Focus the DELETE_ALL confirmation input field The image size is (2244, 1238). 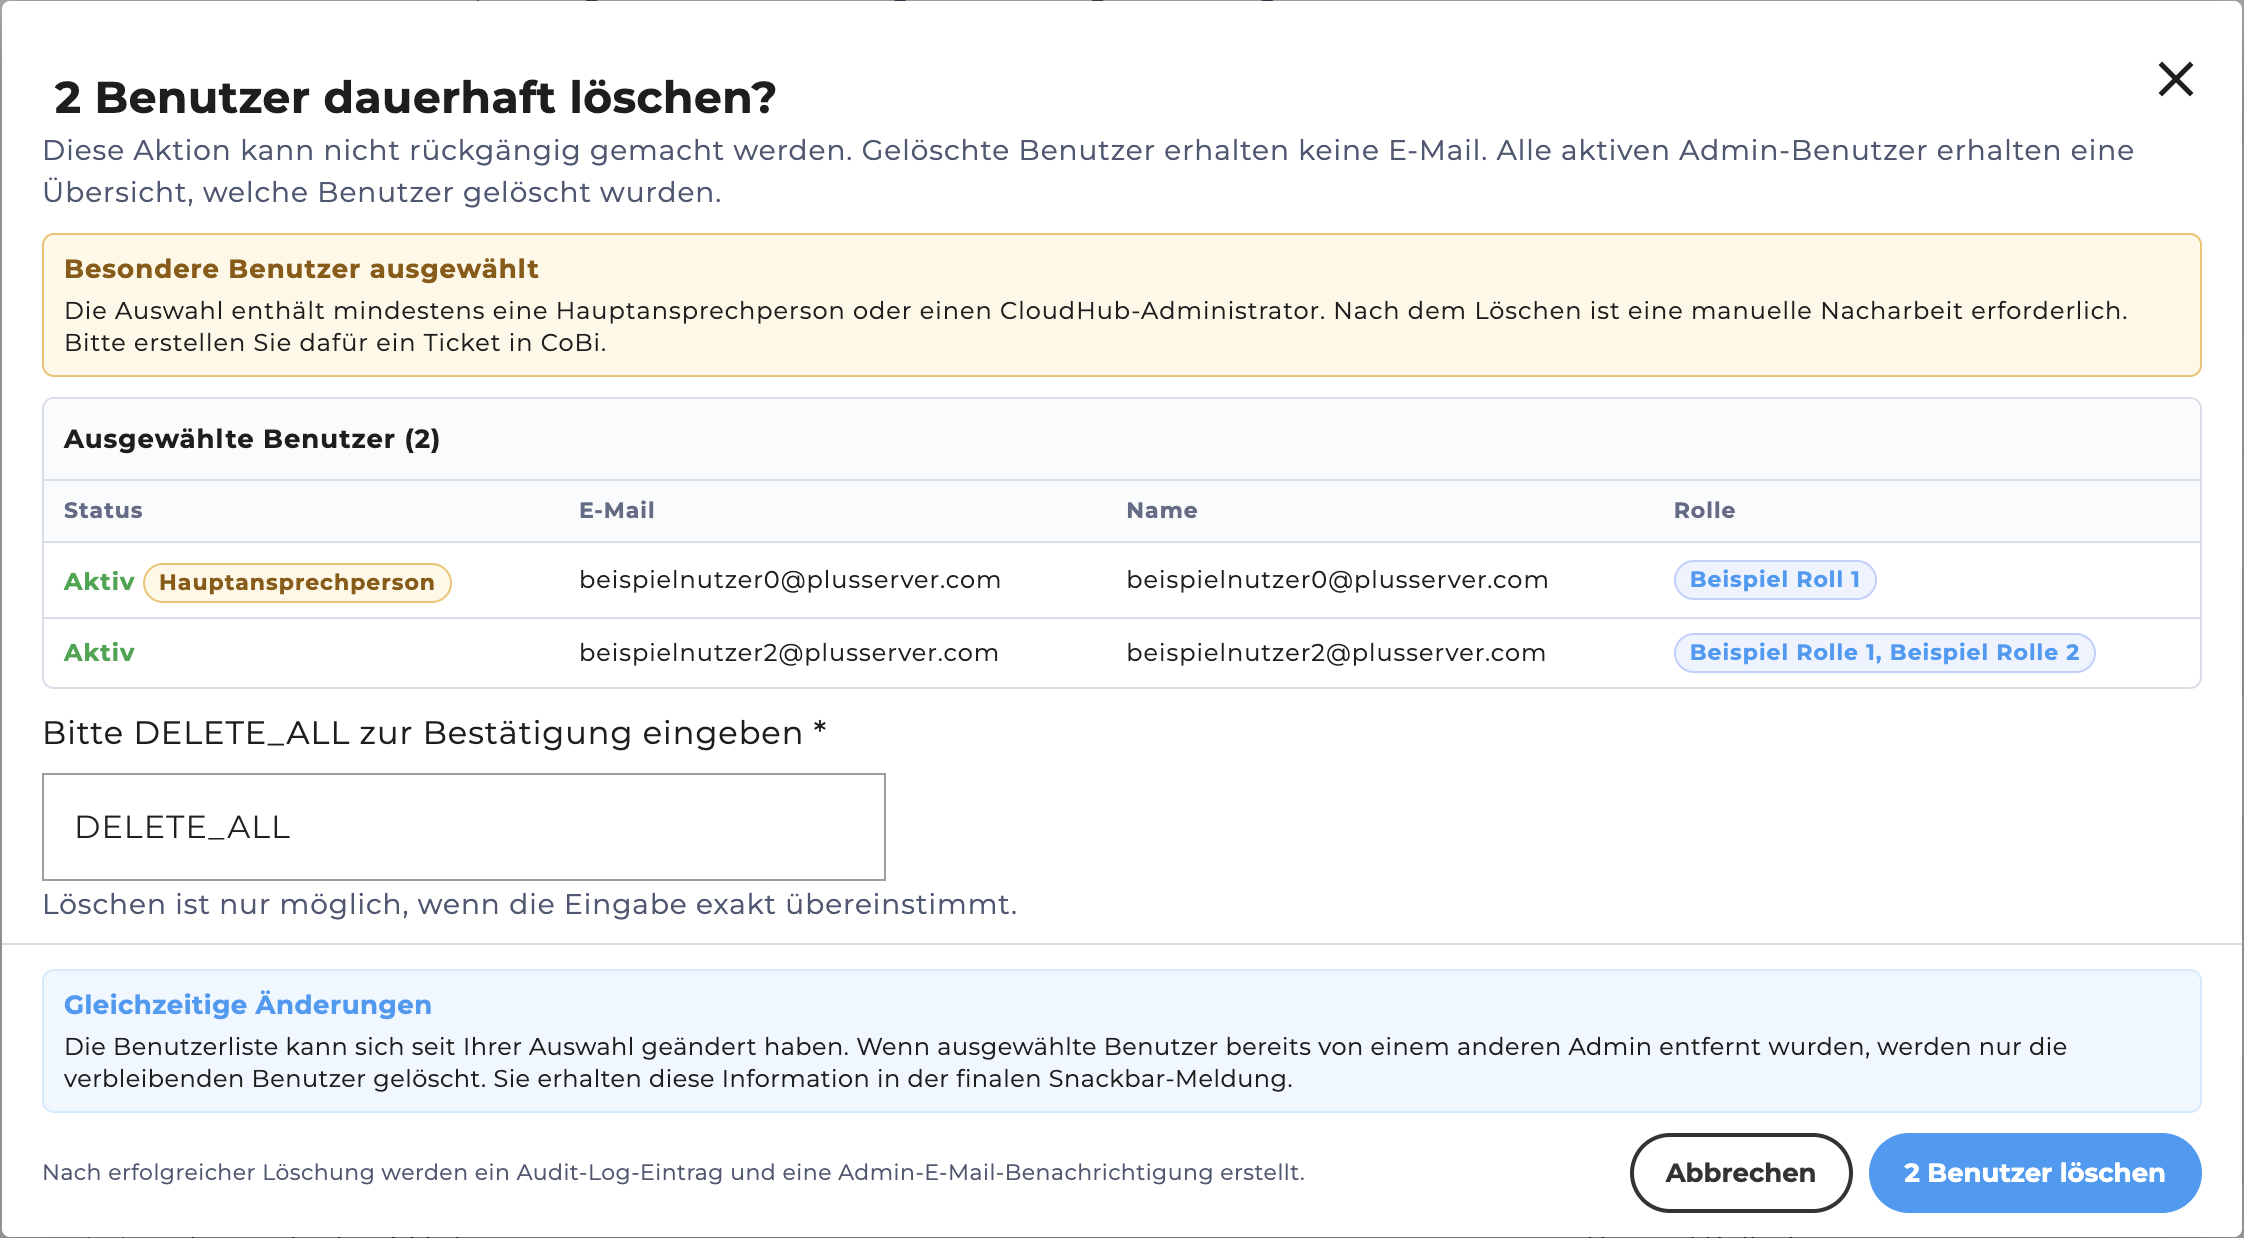tap(464, 827)
